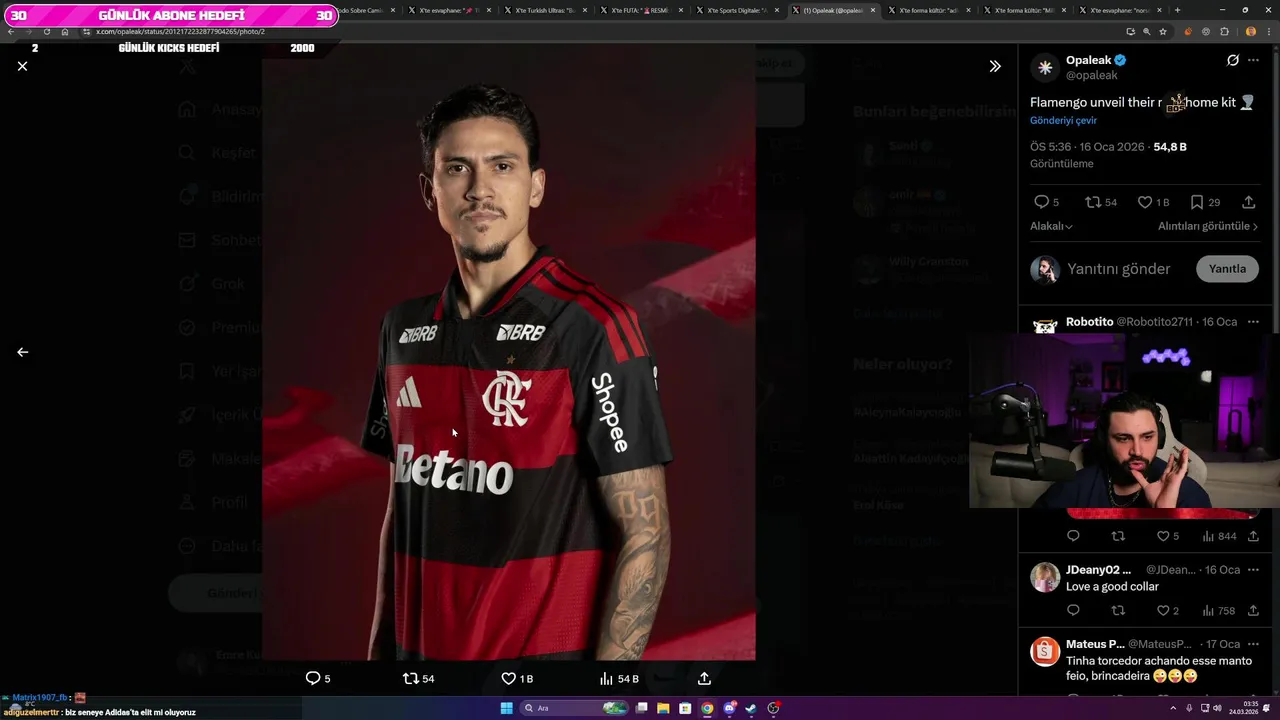1280x720 pixels.
Task: Open the @opaleak handle link
Action: click(1092, 75)
